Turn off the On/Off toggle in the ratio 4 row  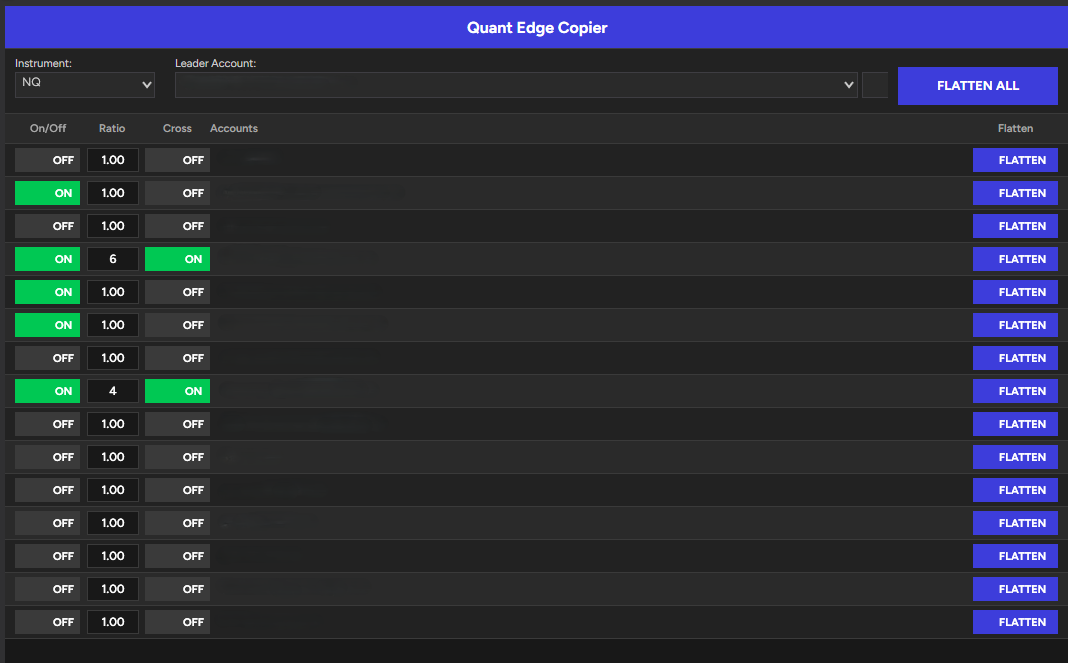pyautogui.click(x=47, y=391)
